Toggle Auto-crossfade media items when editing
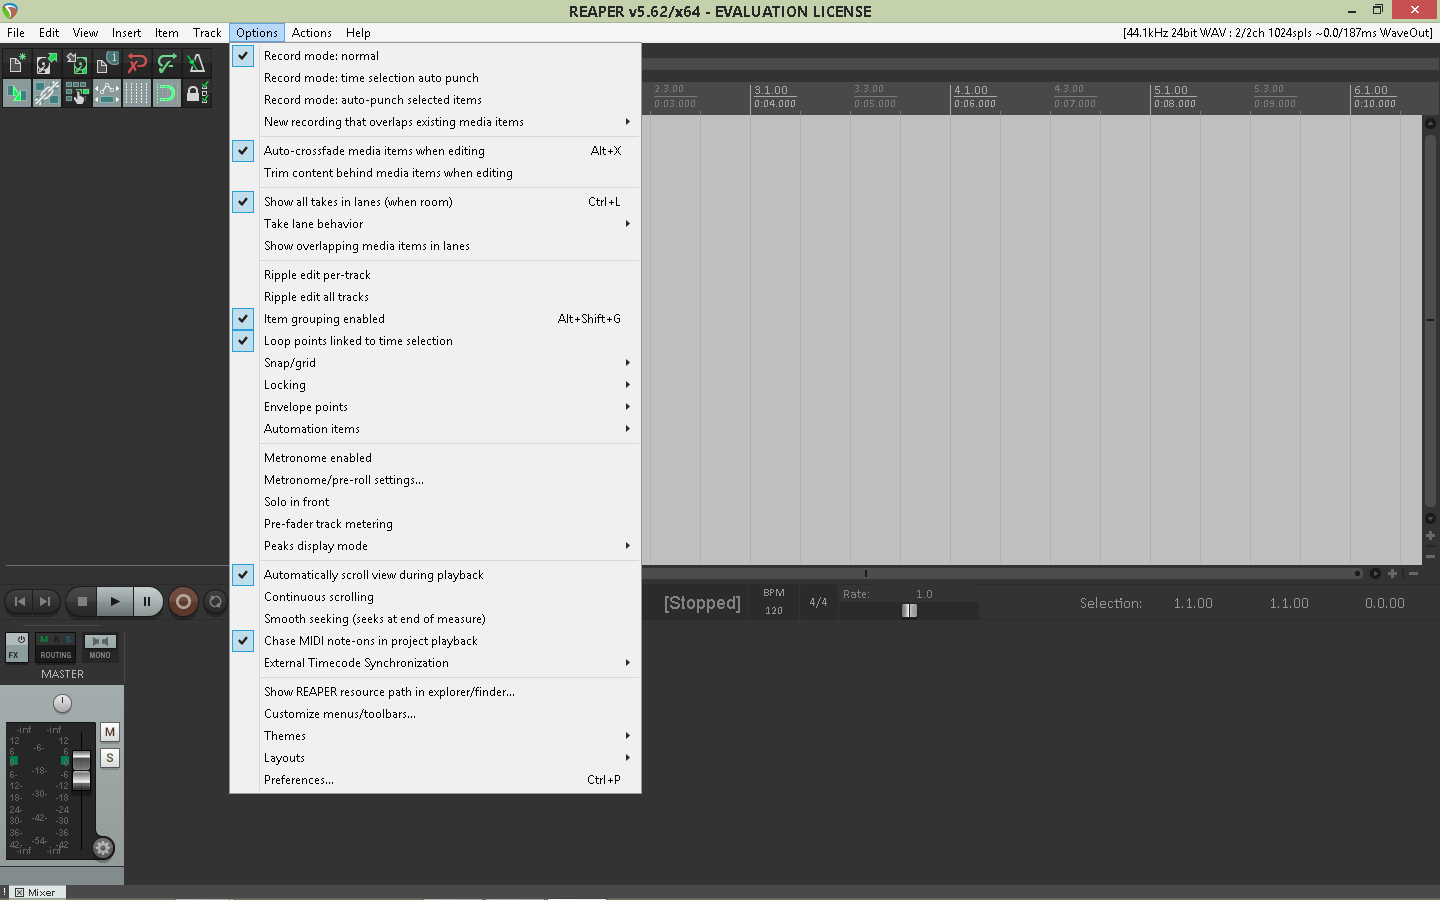 435,151
